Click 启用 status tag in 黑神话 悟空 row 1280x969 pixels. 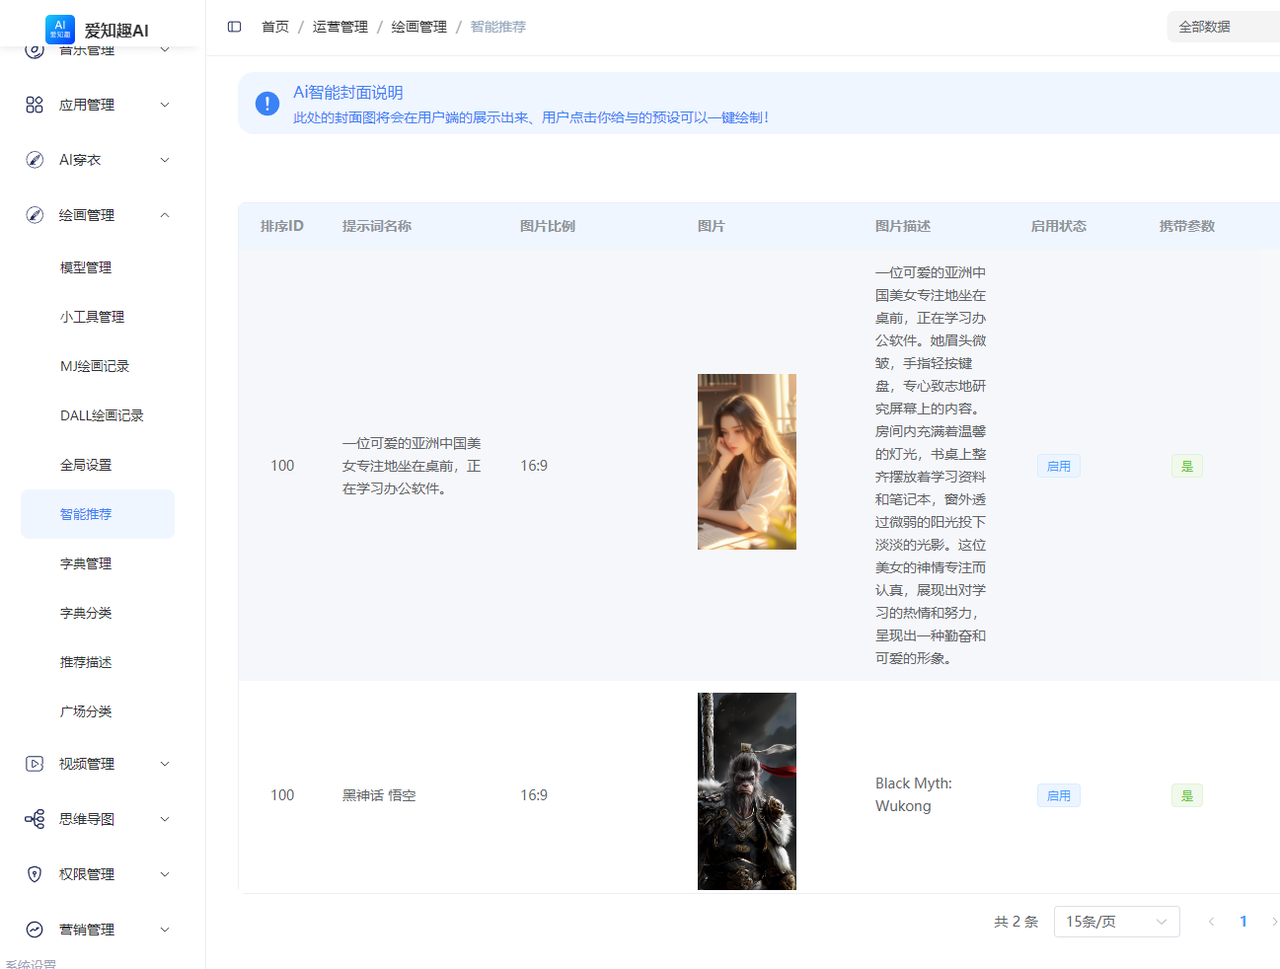[1059, 796]
